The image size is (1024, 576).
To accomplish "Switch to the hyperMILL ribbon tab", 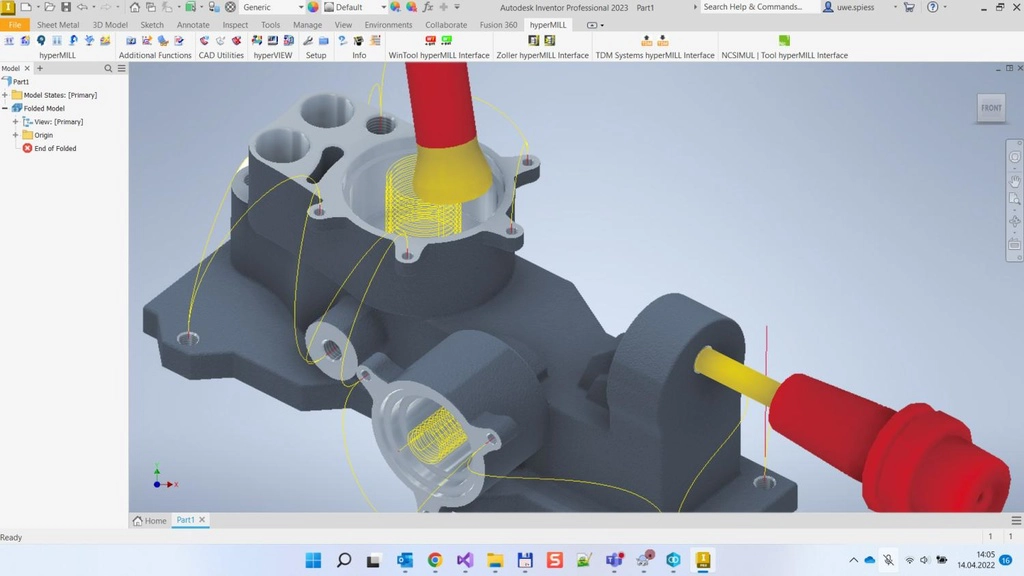I will [x=547, y=24].
